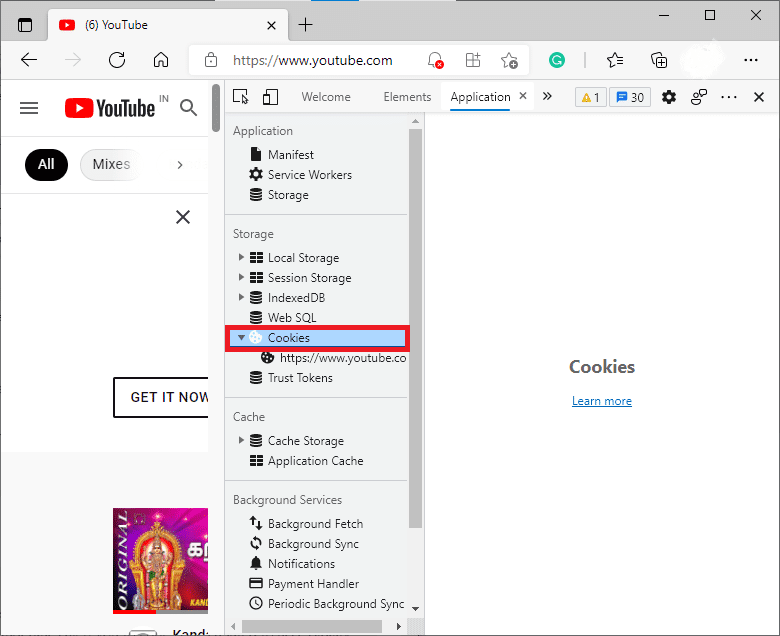Open the Manifest section

click(291, 155)
